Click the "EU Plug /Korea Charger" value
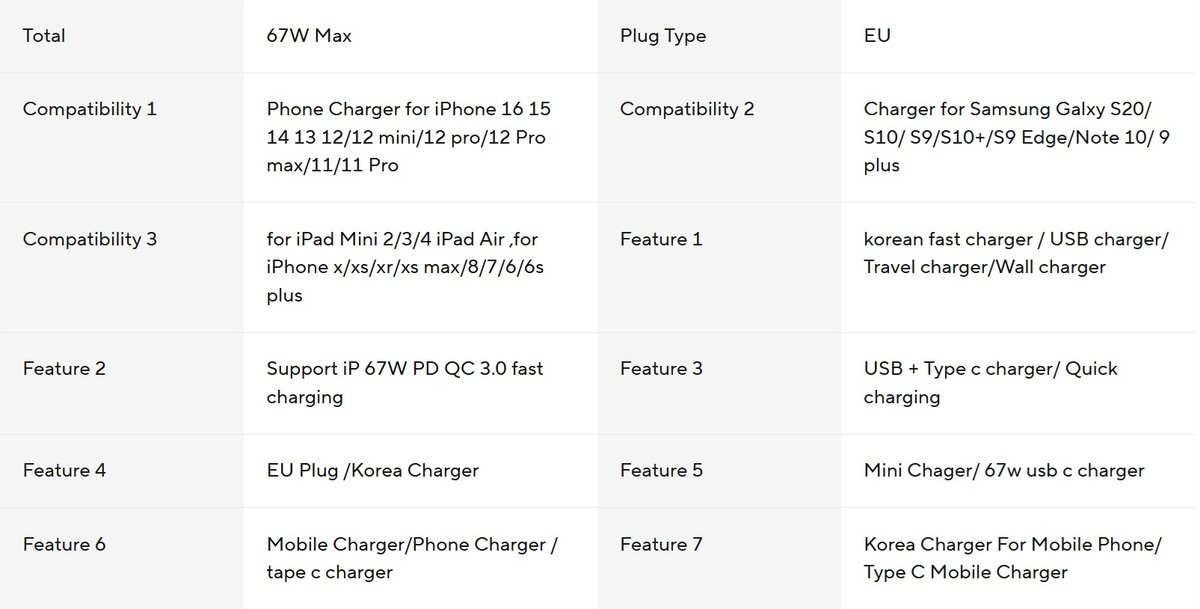 click(372, 470)
